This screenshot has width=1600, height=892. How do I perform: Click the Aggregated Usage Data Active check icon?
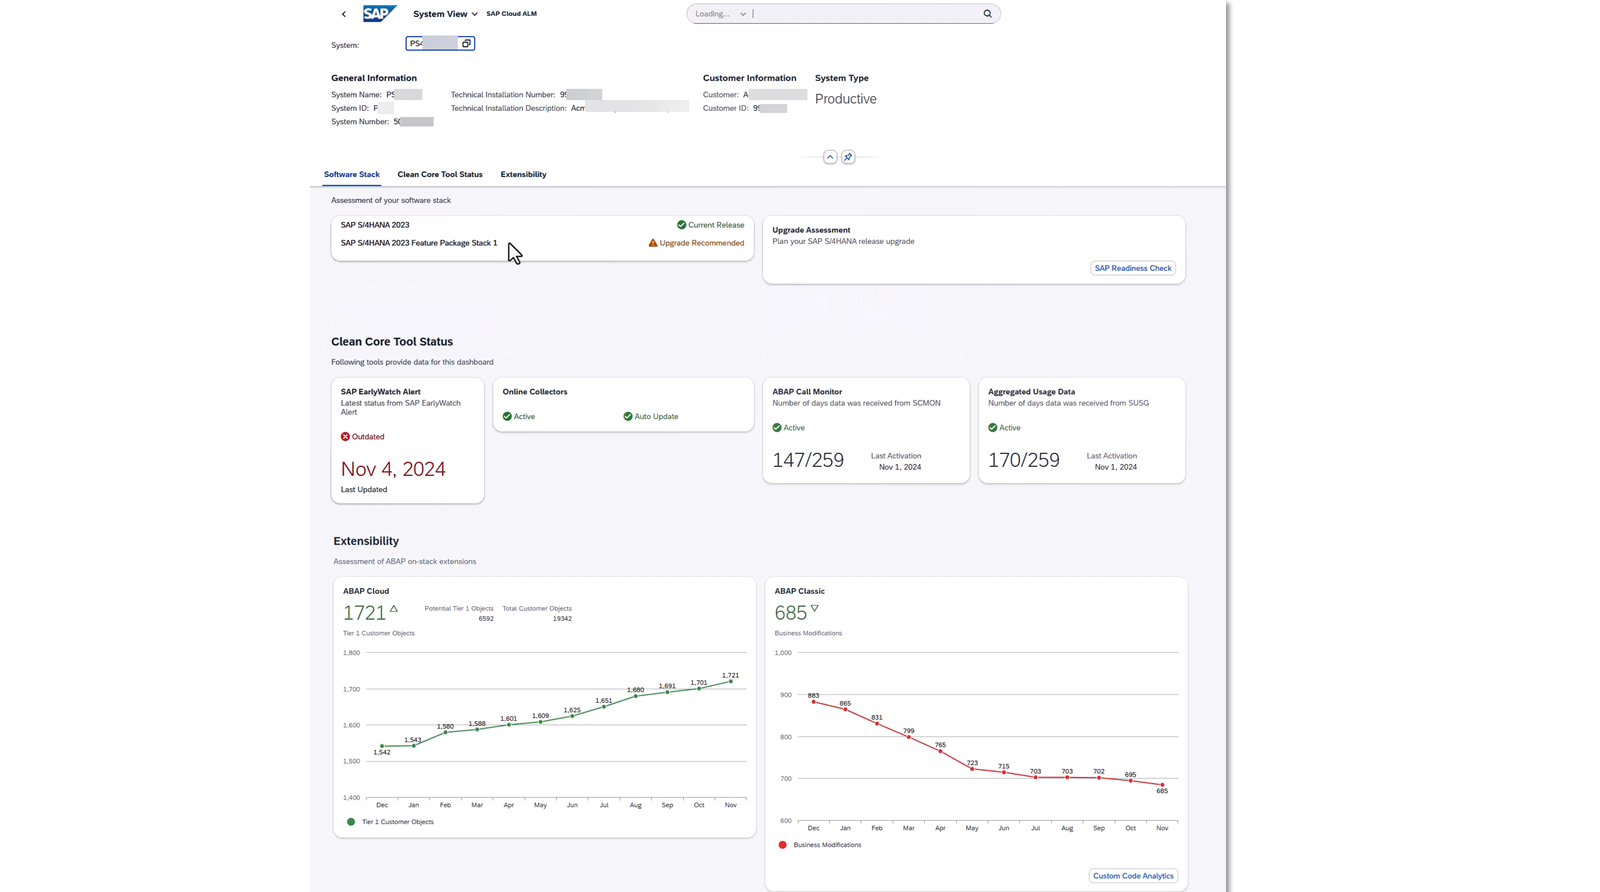[x=993, y=428]
